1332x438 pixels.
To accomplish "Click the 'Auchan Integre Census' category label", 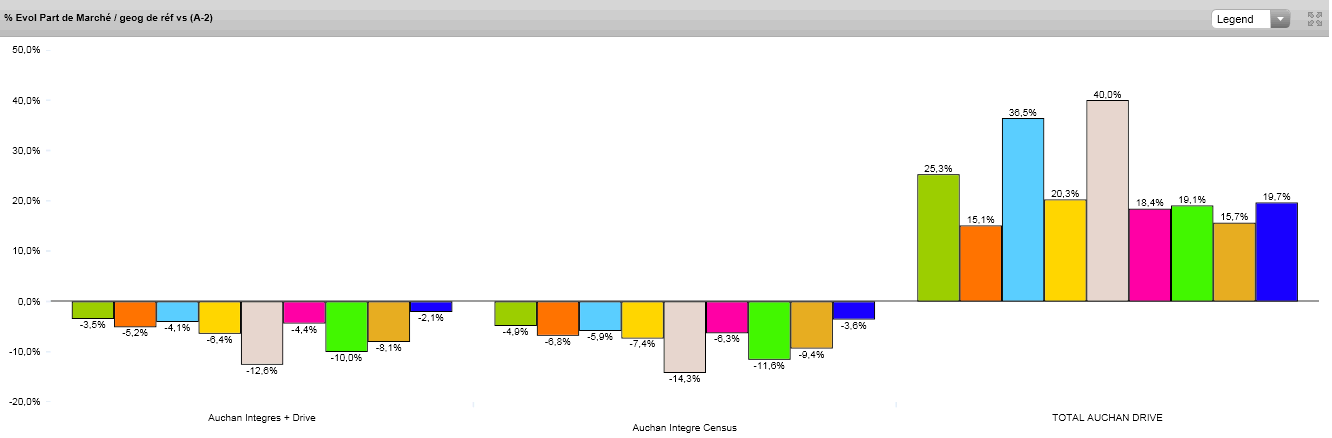I will coord(685,428).
